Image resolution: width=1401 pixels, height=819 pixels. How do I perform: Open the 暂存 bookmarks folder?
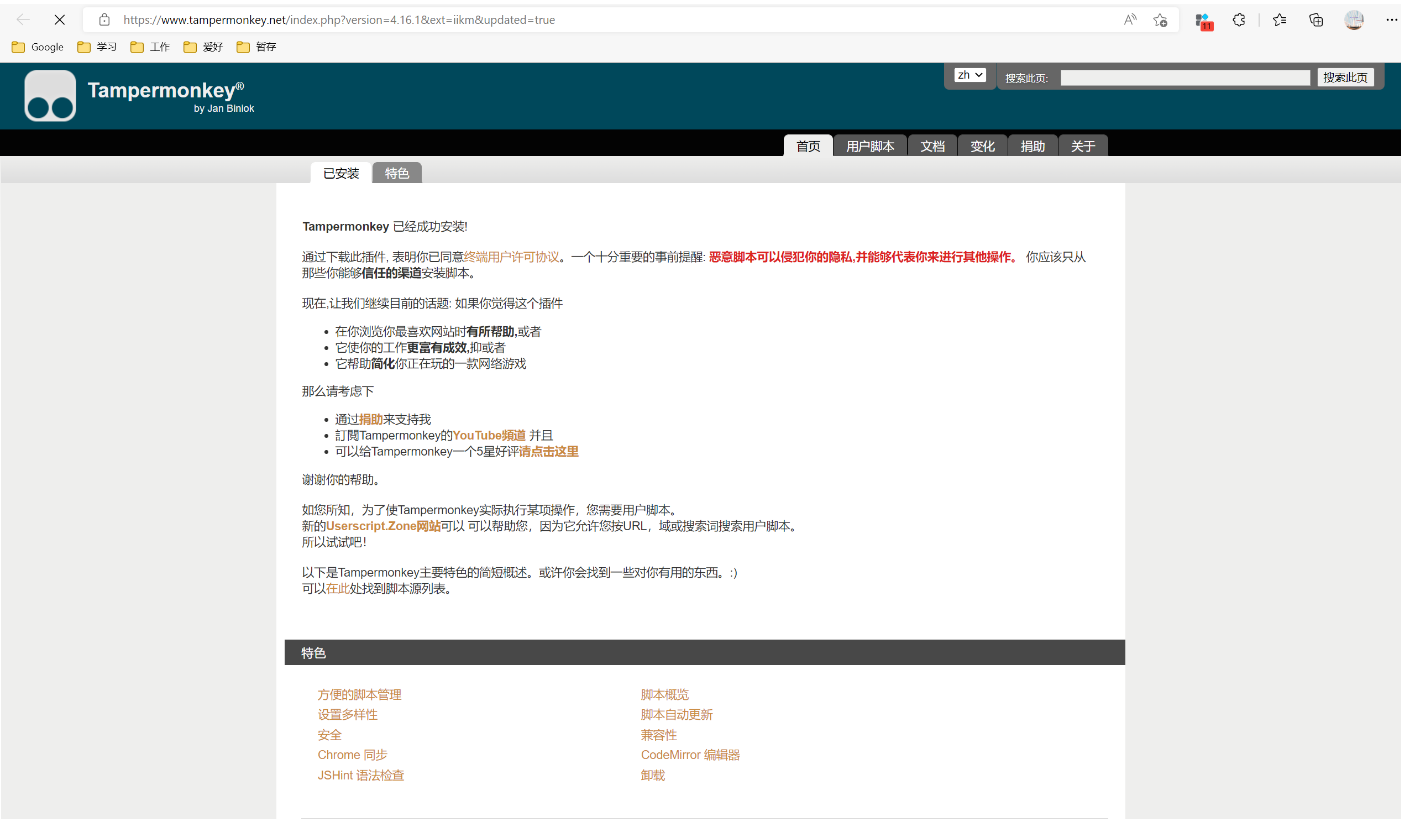256,47
